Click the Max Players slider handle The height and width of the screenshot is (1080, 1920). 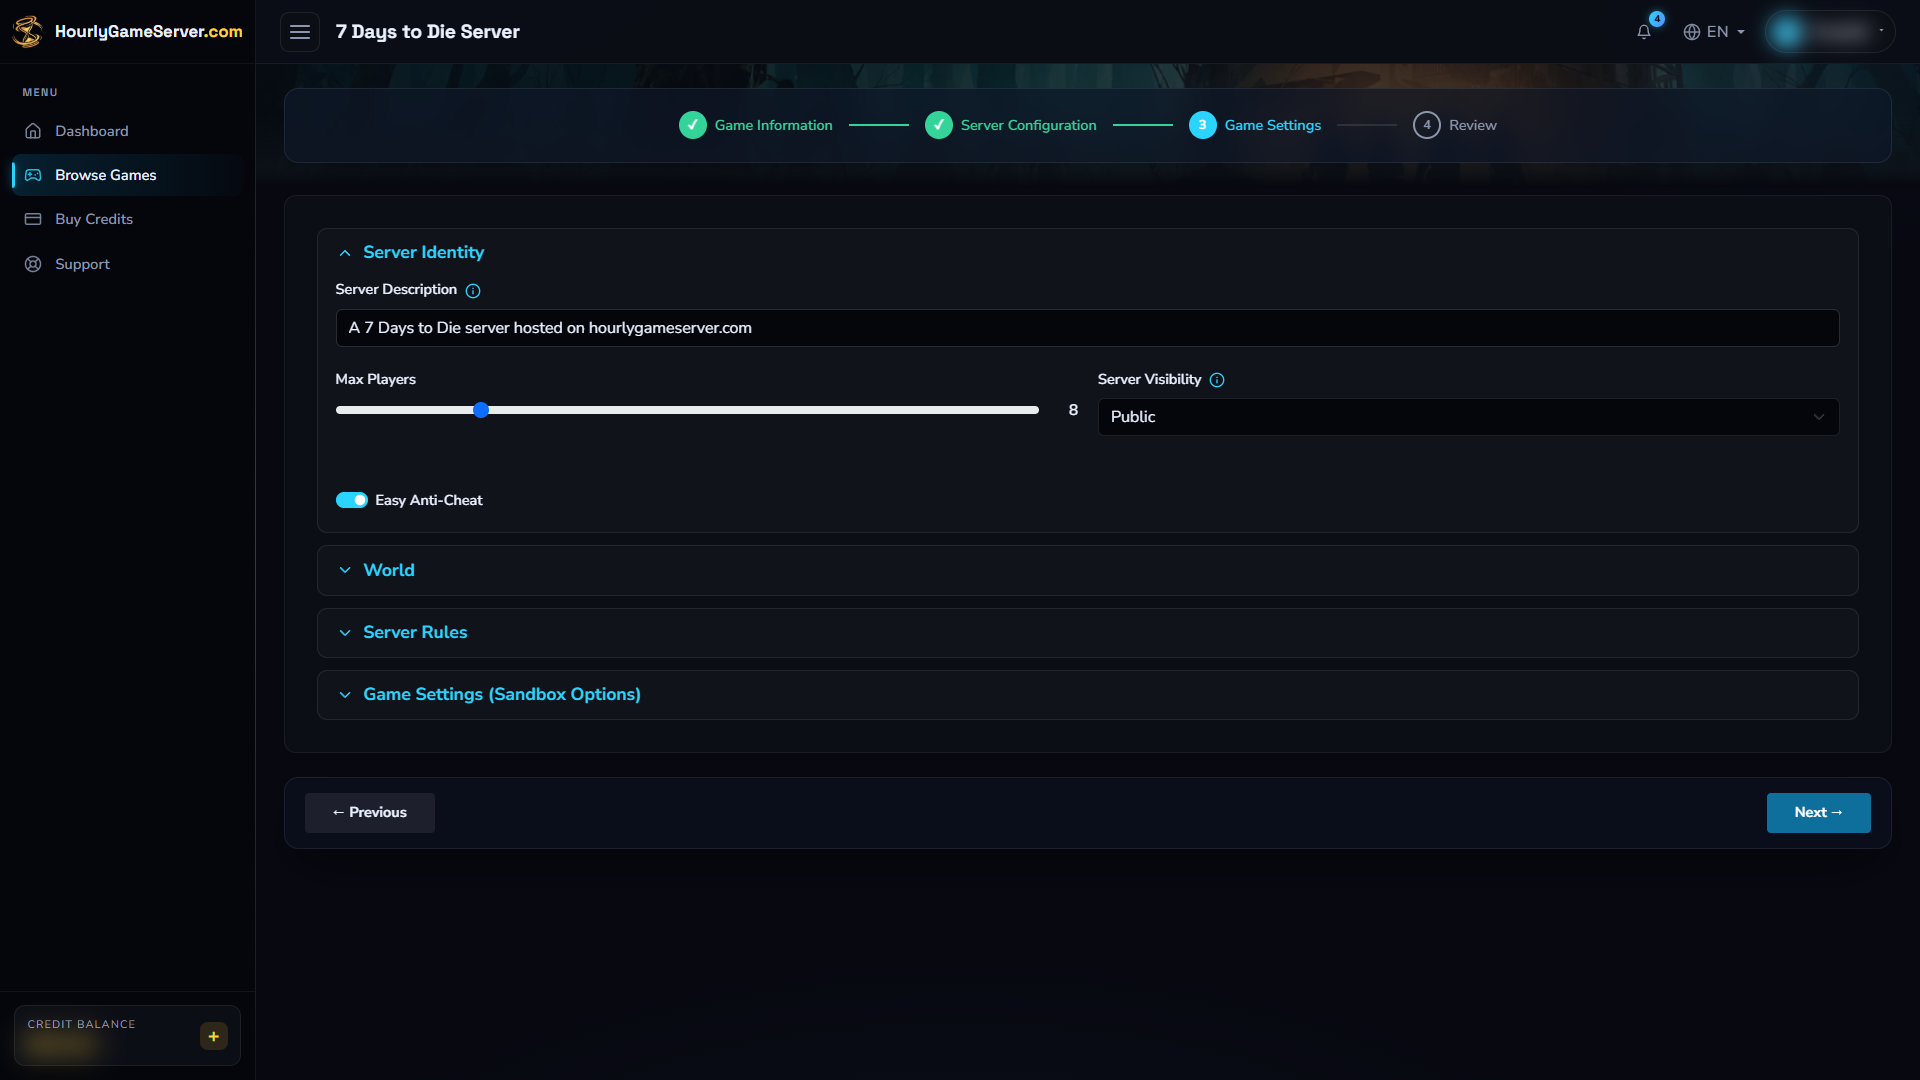tap(481, 410)
